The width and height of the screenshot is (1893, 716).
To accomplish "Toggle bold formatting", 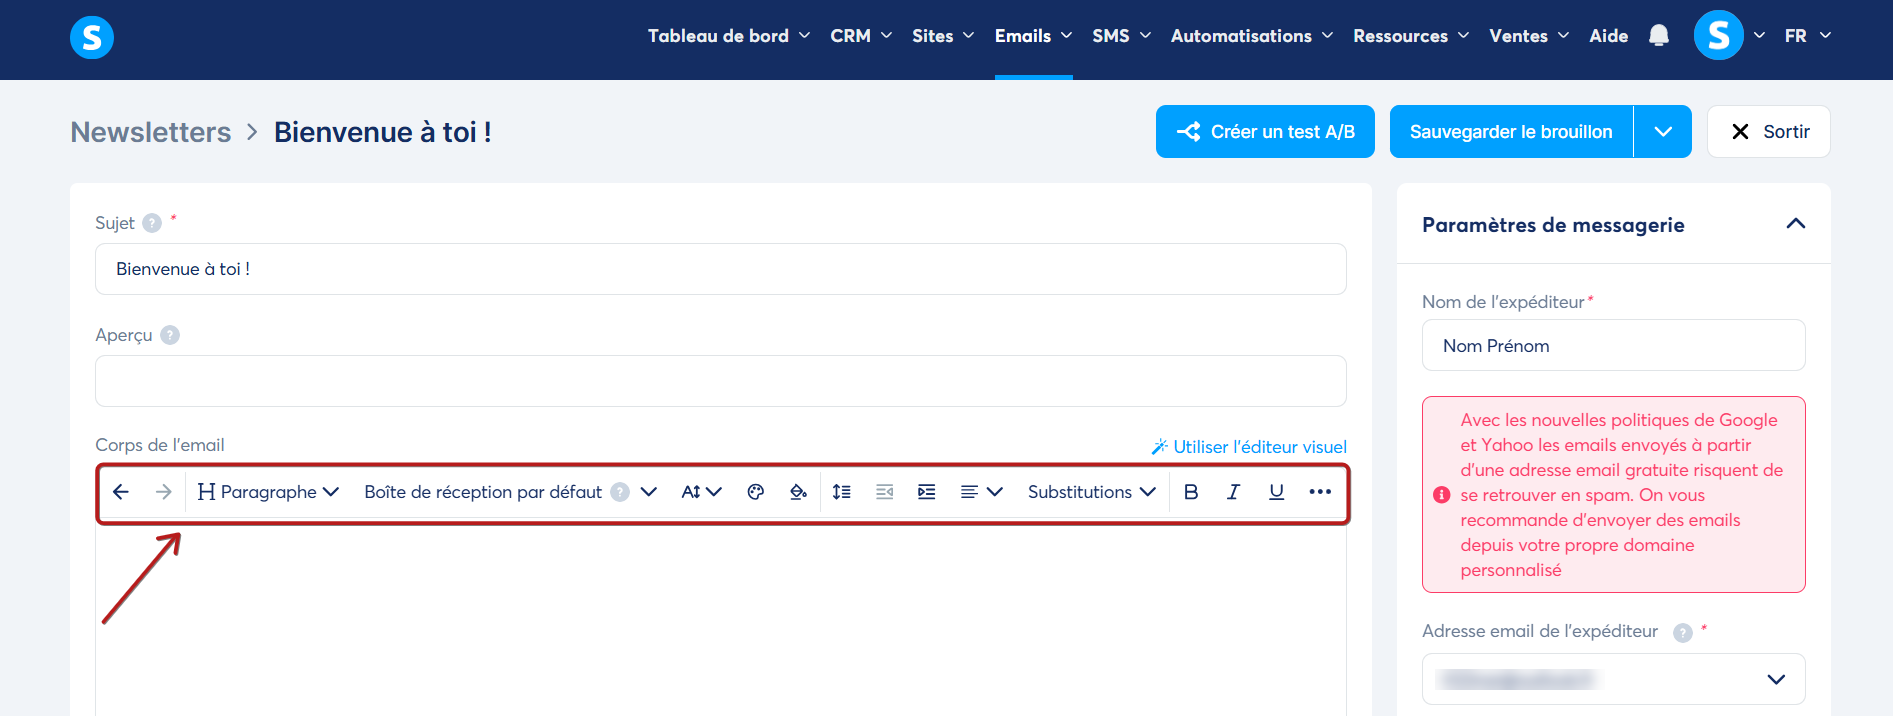I will [x=1191, y=492].
